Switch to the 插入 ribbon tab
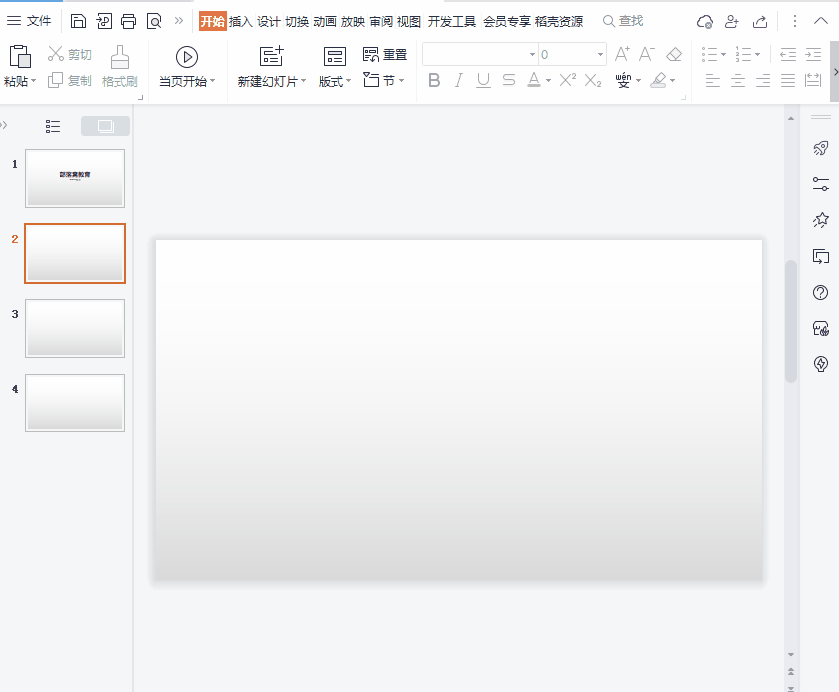This screenshot has height=692, width=839. click(x=241, y=21)
